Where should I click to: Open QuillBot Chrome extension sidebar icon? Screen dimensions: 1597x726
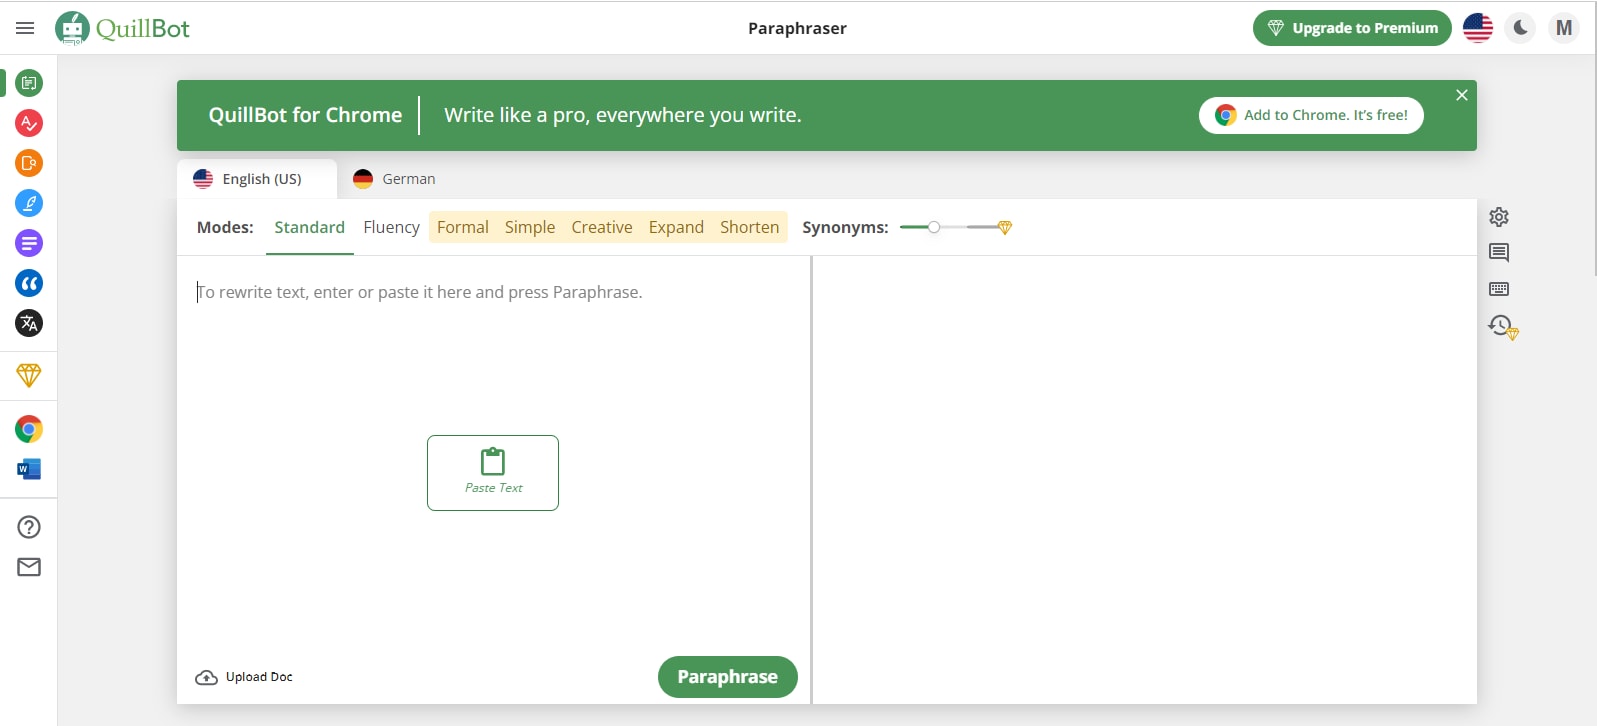(x=29, y=429)
